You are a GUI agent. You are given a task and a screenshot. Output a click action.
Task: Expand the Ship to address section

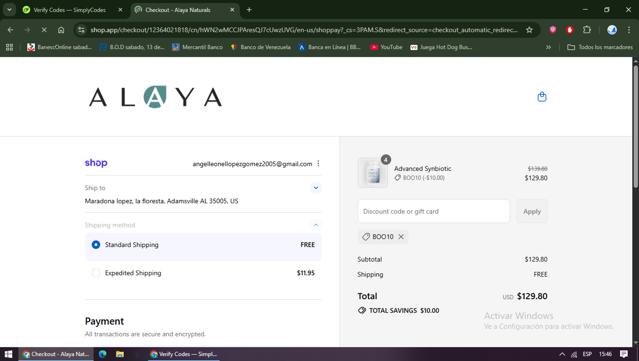point(316,188)
